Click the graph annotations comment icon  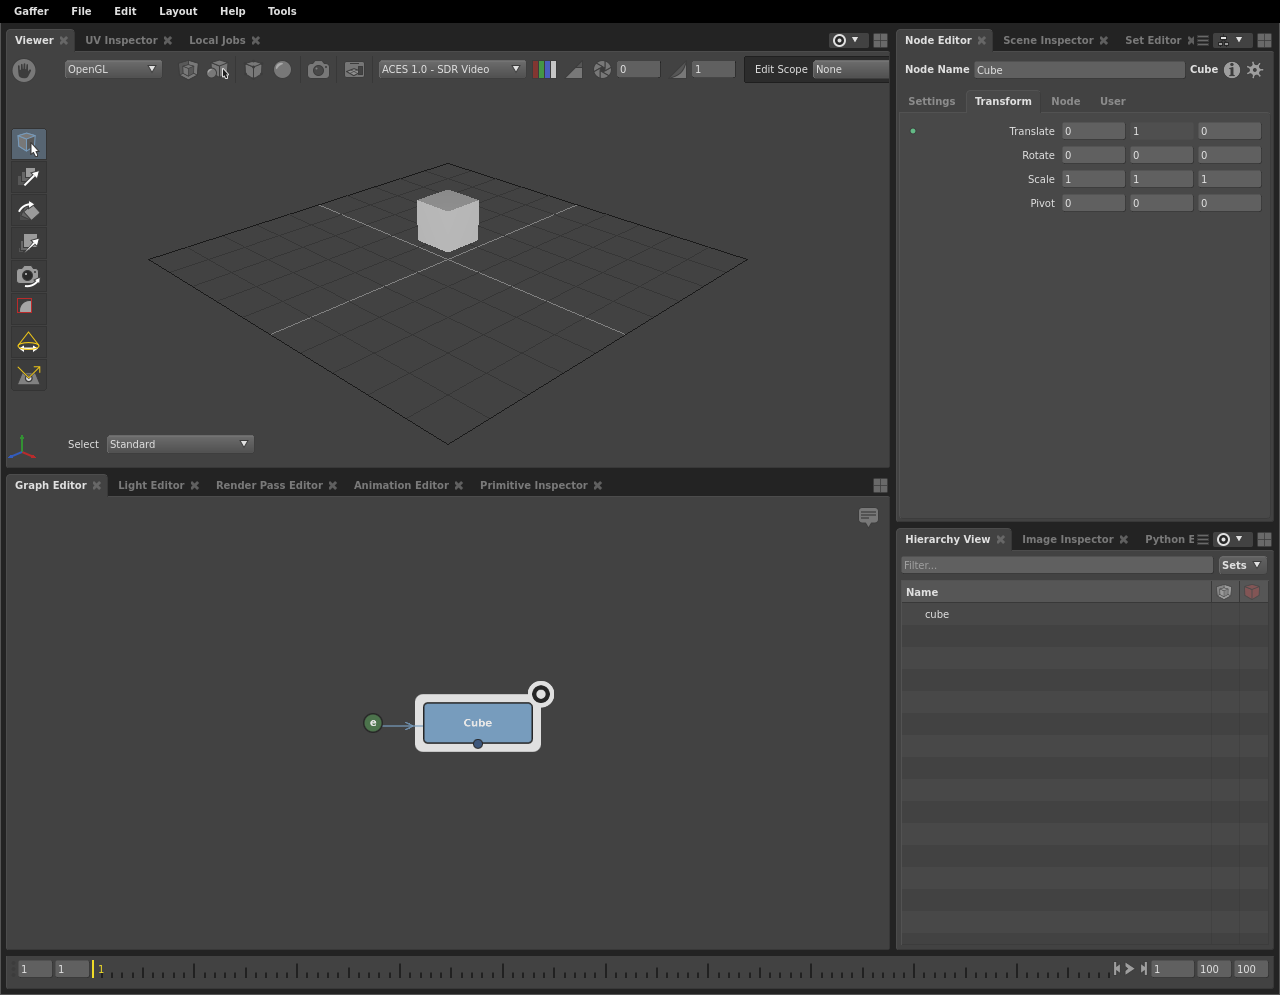point(868,516)
